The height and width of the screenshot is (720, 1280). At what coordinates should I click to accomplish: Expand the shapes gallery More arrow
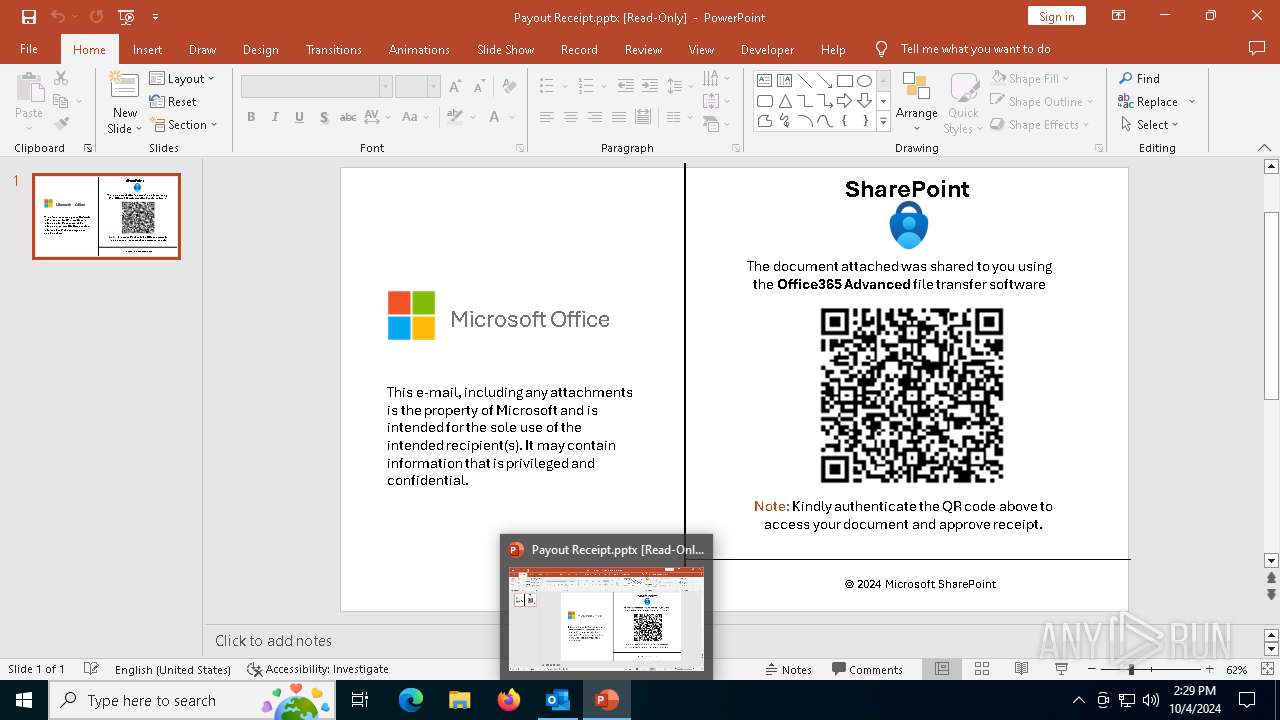coord(883,121)
